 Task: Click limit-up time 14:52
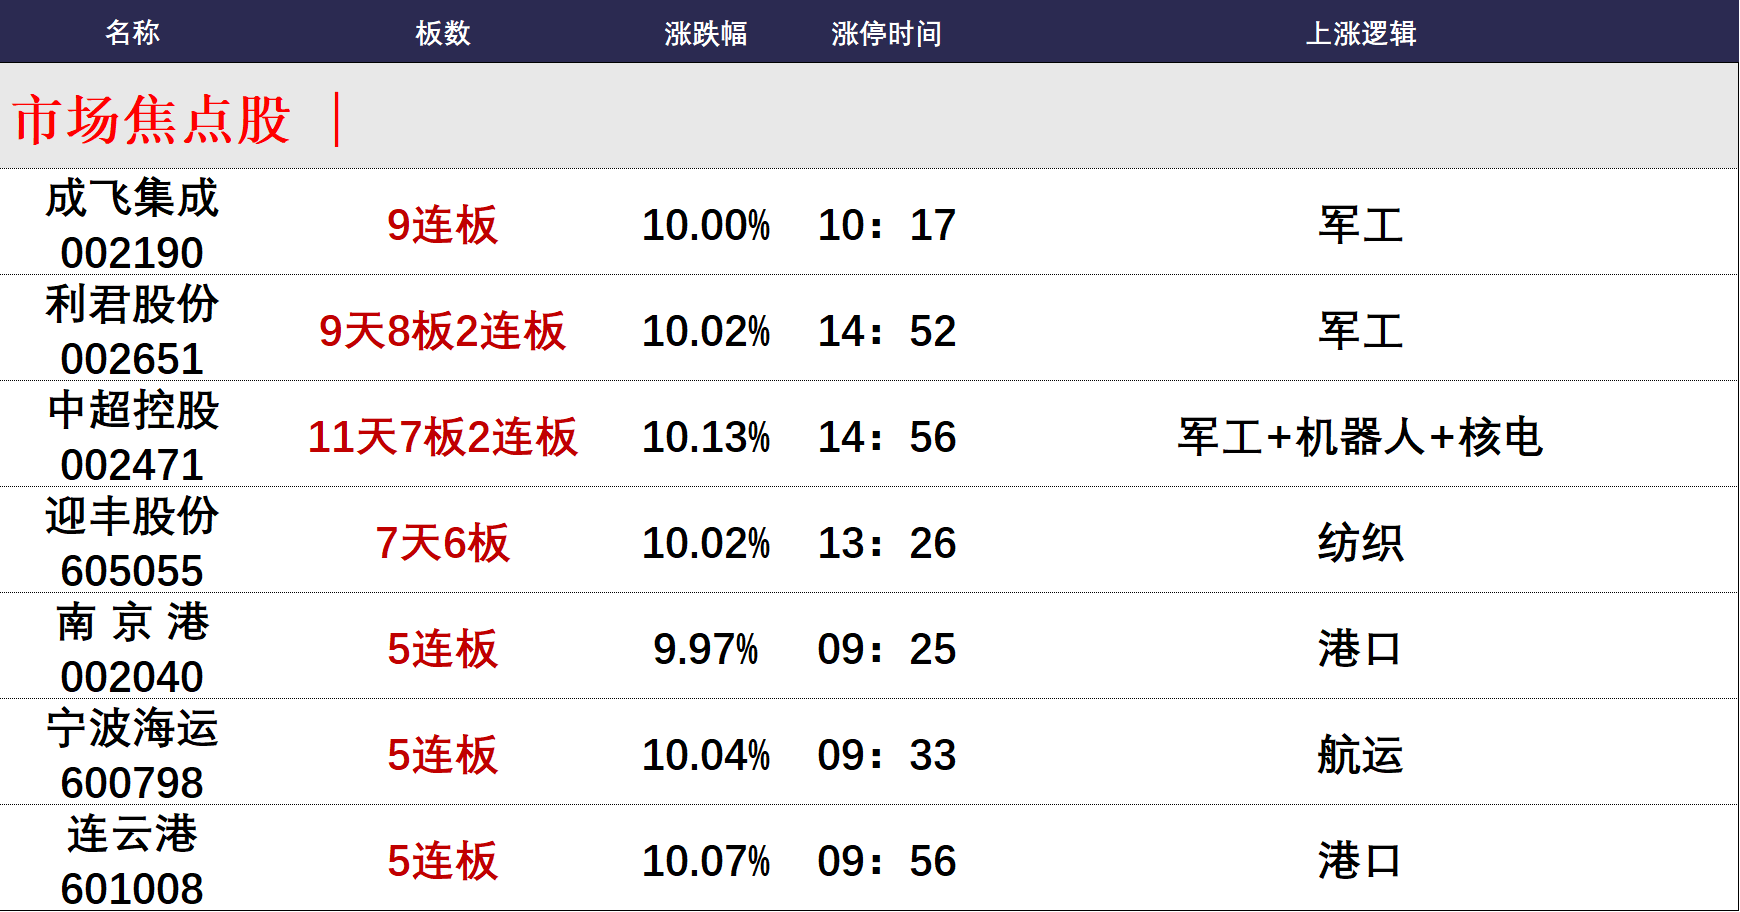pos(887,331)
